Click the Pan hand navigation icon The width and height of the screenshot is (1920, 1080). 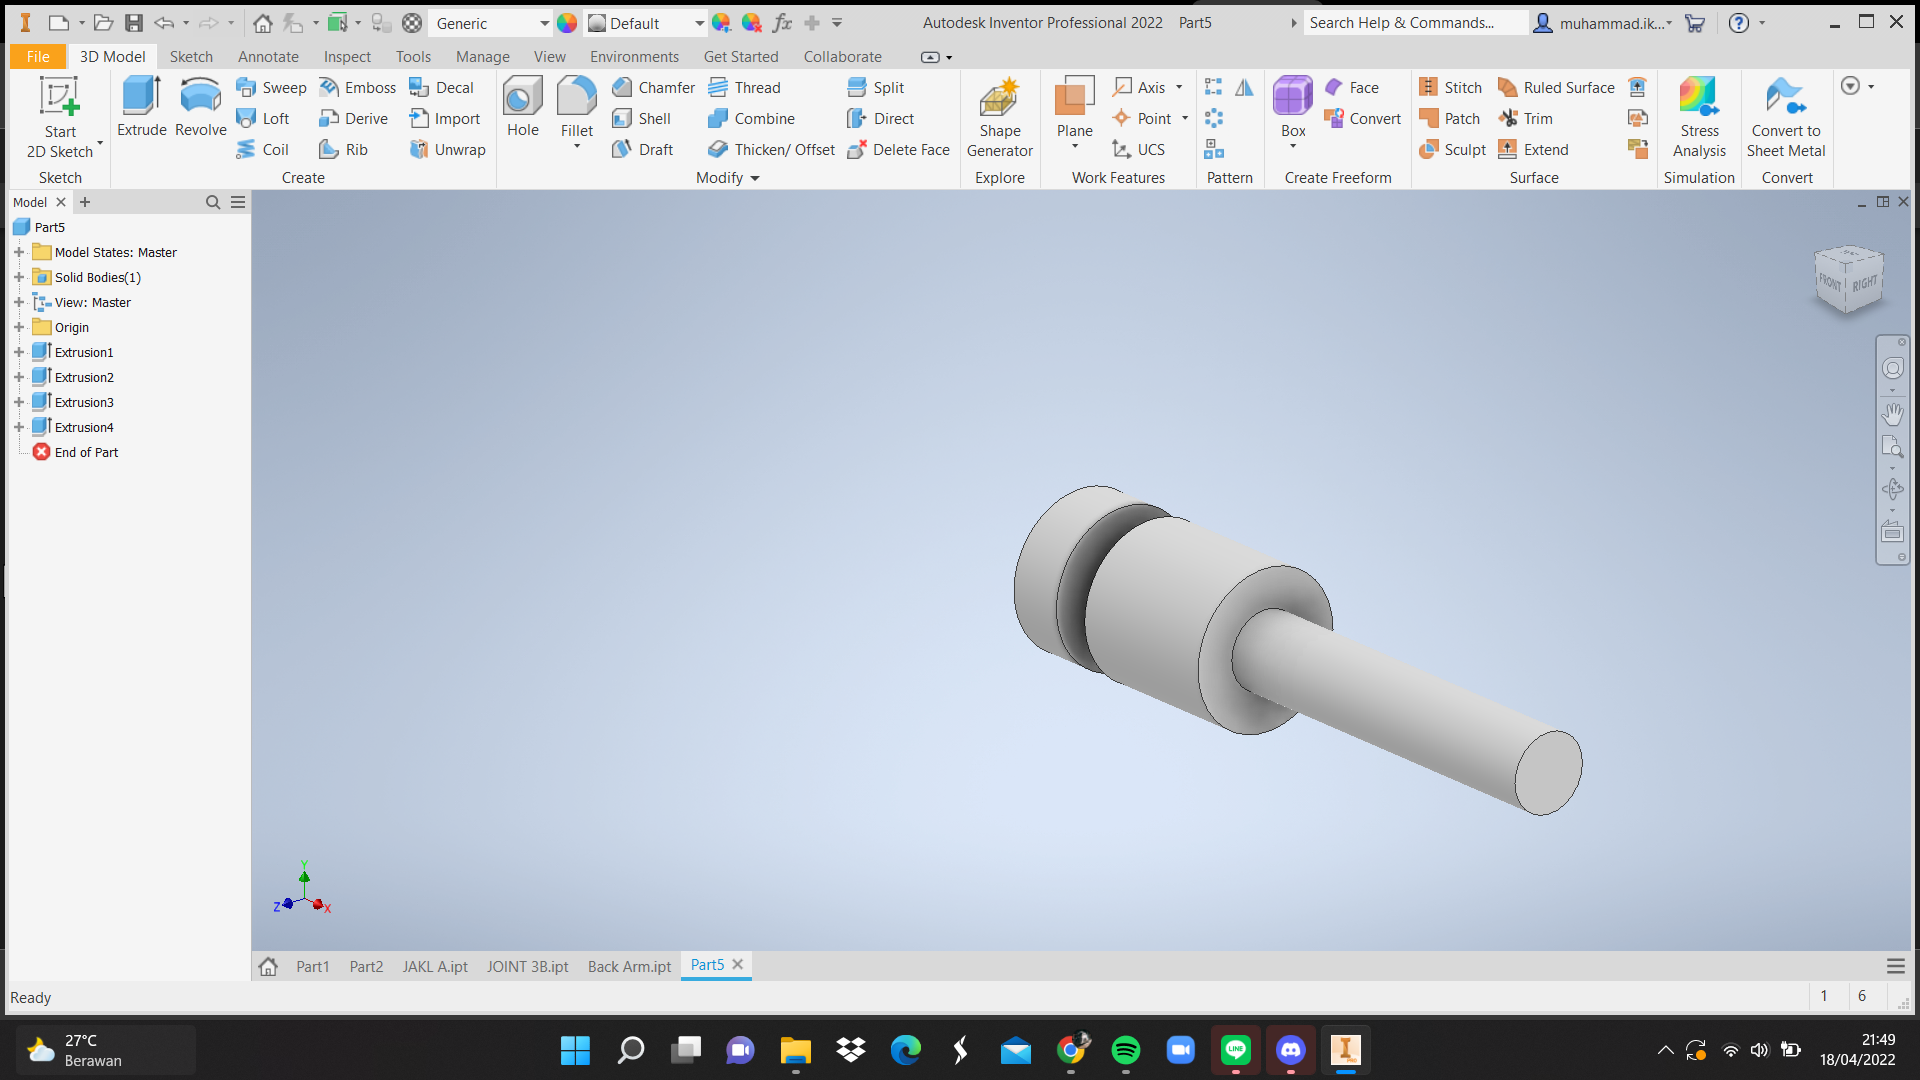point(1892,412)
